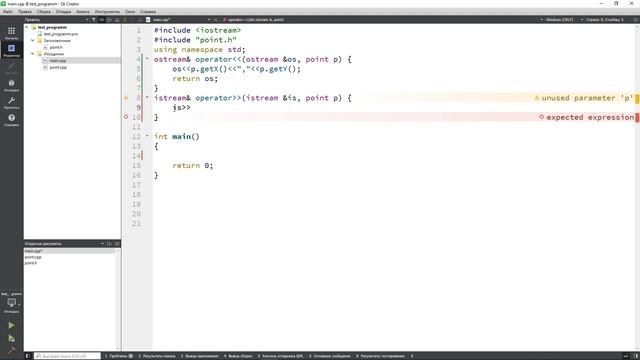Open the Test Results output pane
Image resolution: width=640 pixels, height=360 pixels.
click(380, 356)
